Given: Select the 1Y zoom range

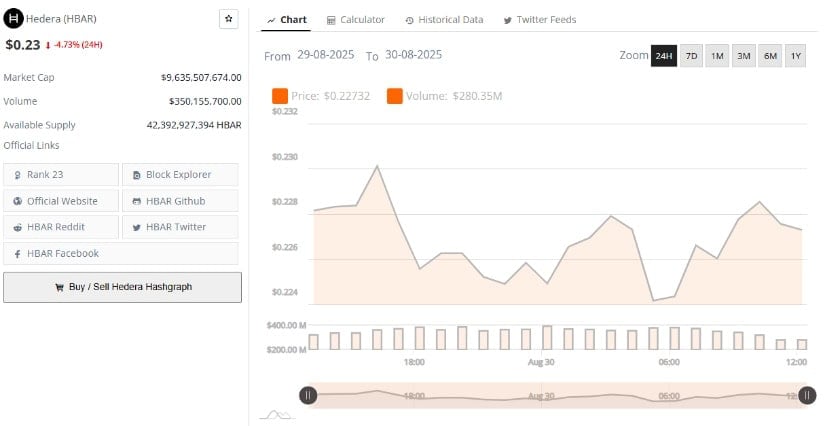Looking at the screenshot, I should (x=796, y=56).
